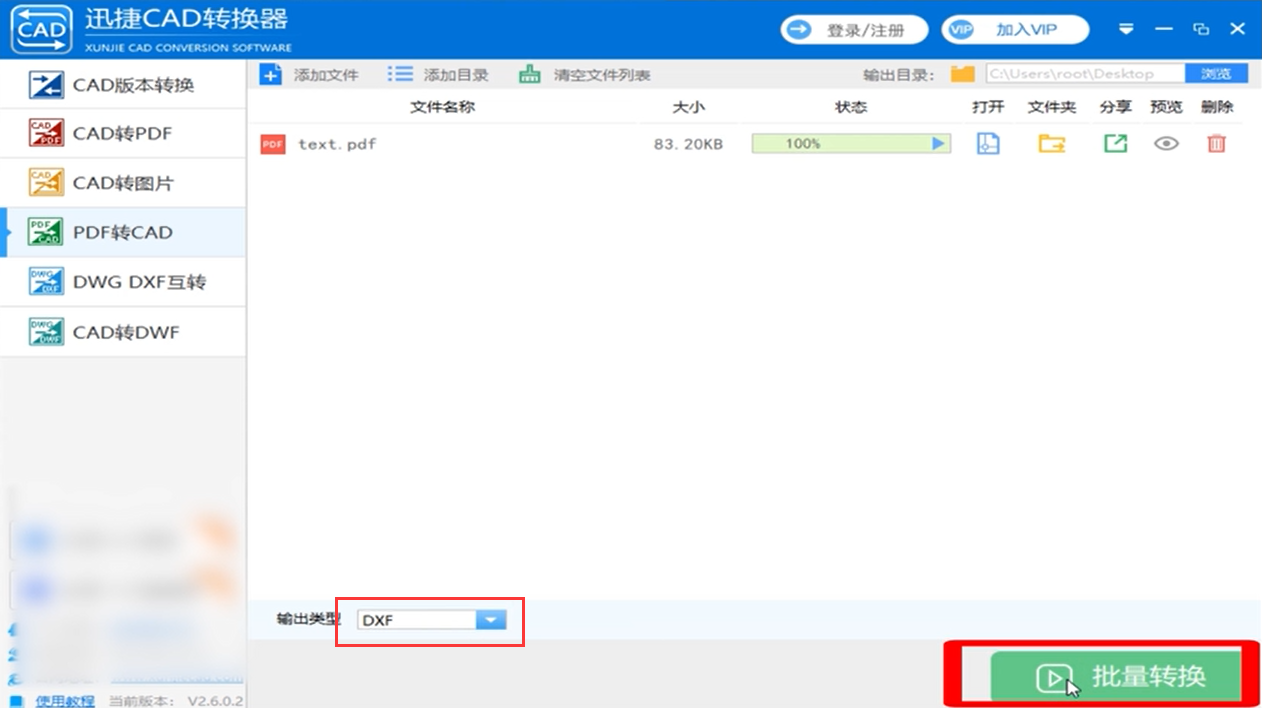The height and width of the screenshot is (708, 1262).
Task: Click the 当前版本 V2.6.0.2 label
Action: point(177,701)
